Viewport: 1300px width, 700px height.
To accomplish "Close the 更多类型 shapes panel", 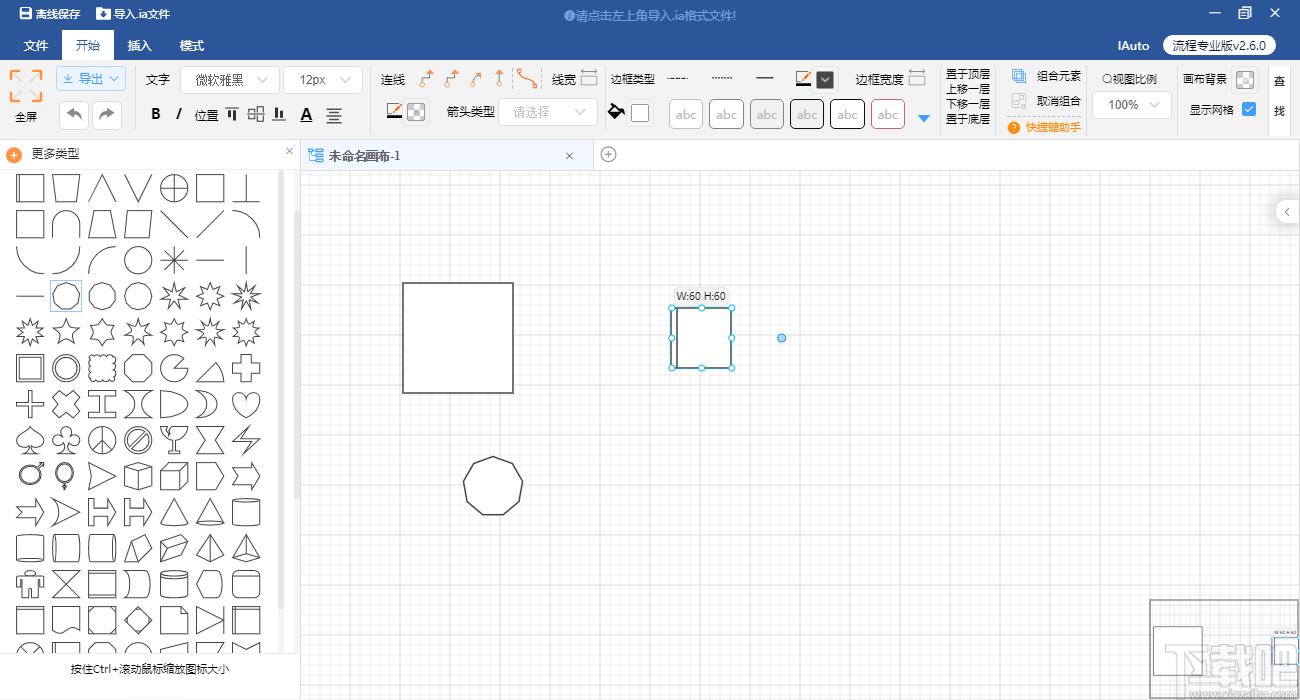I will [290, 152].
